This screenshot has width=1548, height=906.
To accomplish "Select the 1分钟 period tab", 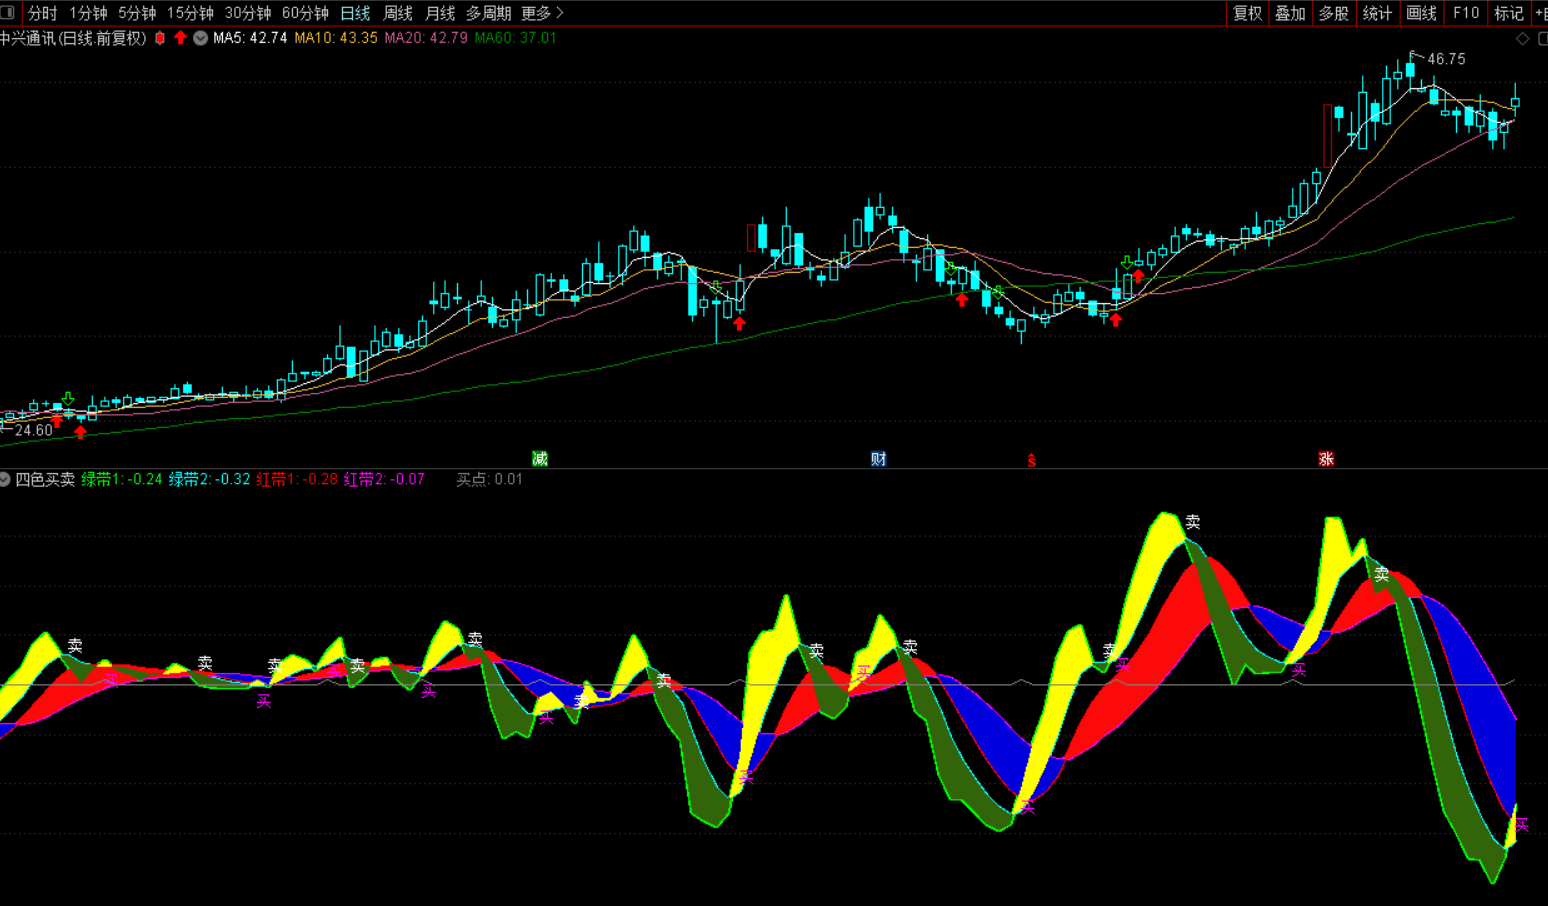I will coord(89,13).
